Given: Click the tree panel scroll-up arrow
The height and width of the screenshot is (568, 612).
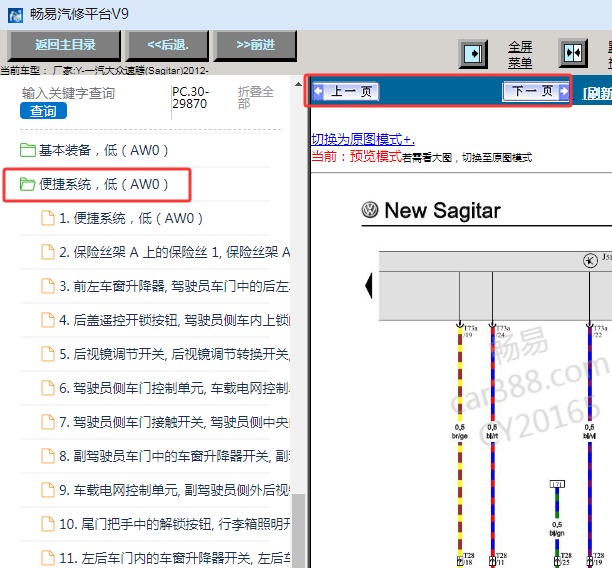Looking at the screenshot, I should click(x=299, y=84).
